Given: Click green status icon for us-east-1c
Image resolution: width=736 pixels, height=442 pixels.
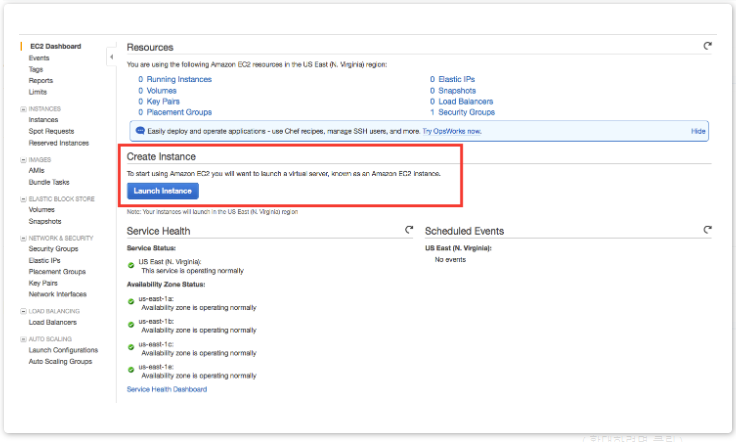Looking at the screenshot, I should pyautogui.click(x=131, y=347).
